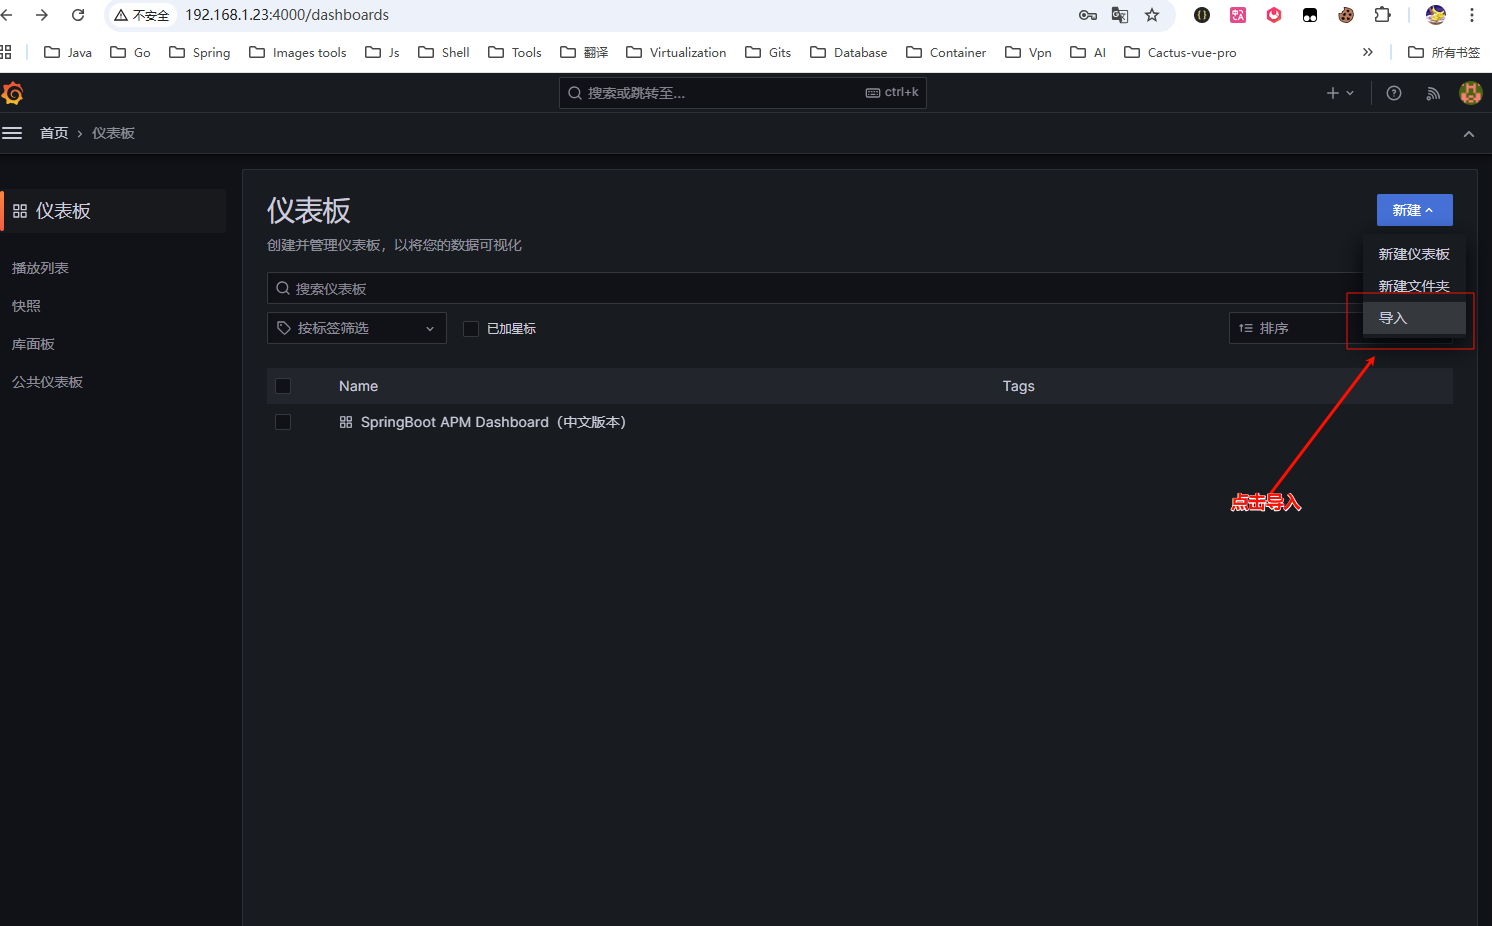The width and height of the screenshot is (1492, 926).
Task: Collapse the top bar with chevron
Action: click(x=1468, y=134)
